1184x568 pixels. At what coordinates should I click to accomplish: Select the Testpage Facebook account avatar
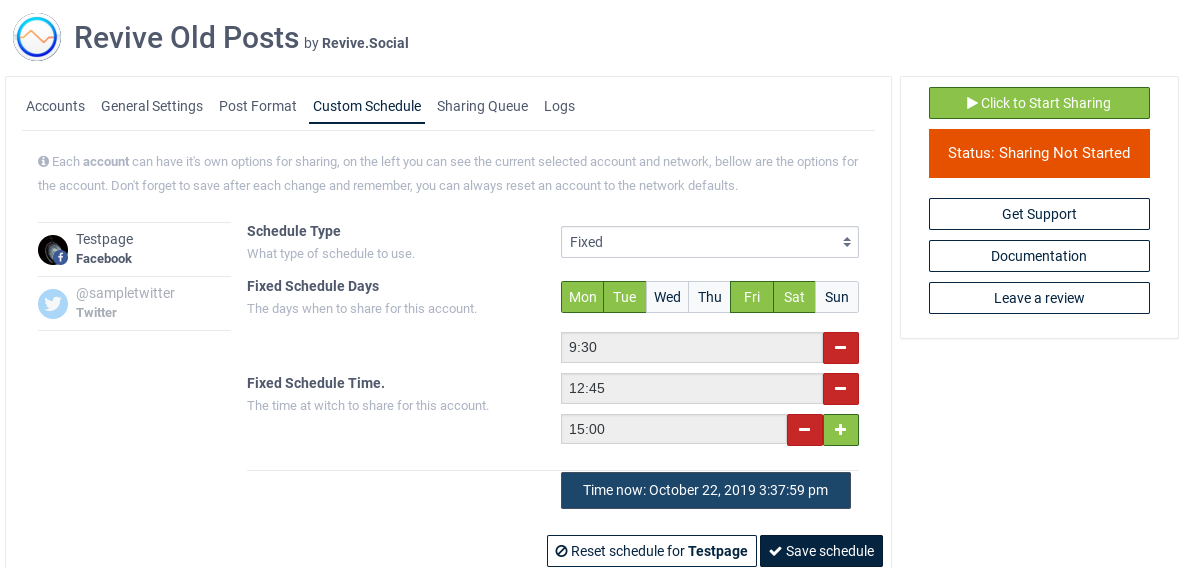click(x=53, y=250)
